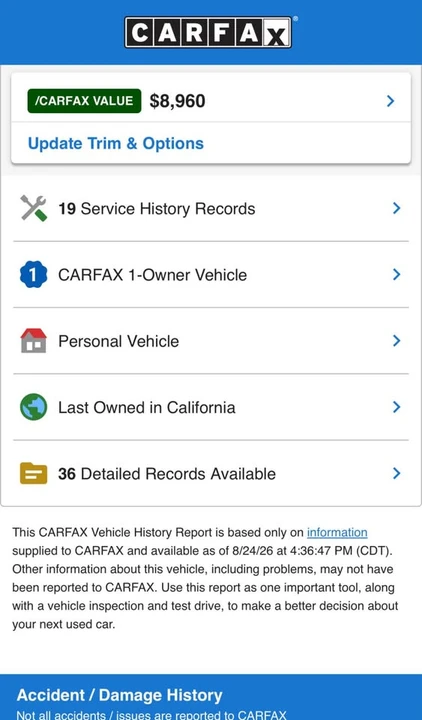
Task: Follow the 'information' hyperlink in the disclaimer
Action: (337, 532)
